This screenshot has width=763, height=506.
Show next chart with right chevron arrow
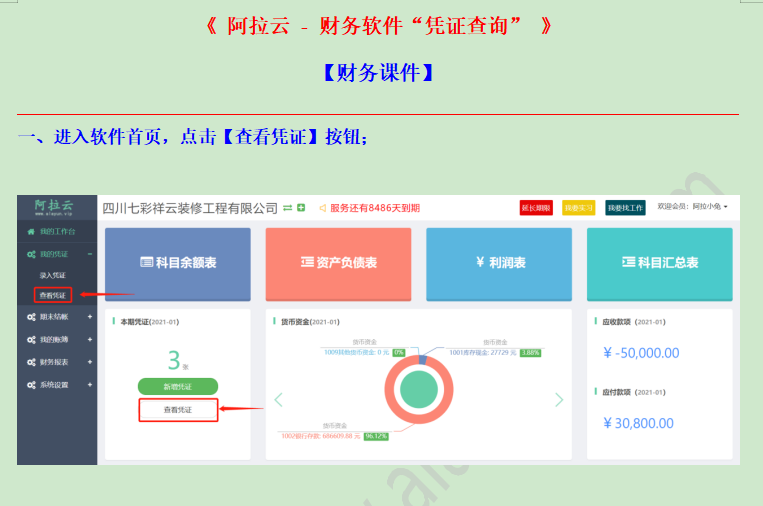(x=559, y=400)
